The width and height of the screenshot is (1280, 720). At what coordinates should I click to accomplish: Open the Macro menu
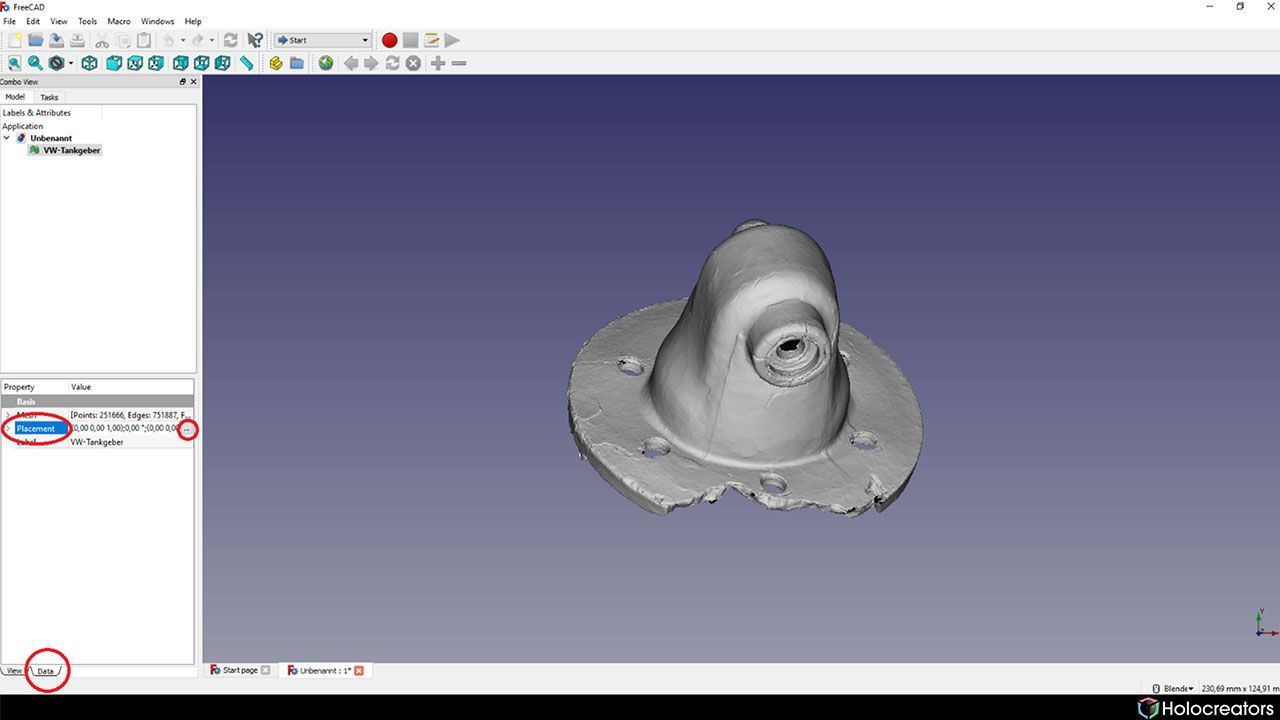(118, 21)
